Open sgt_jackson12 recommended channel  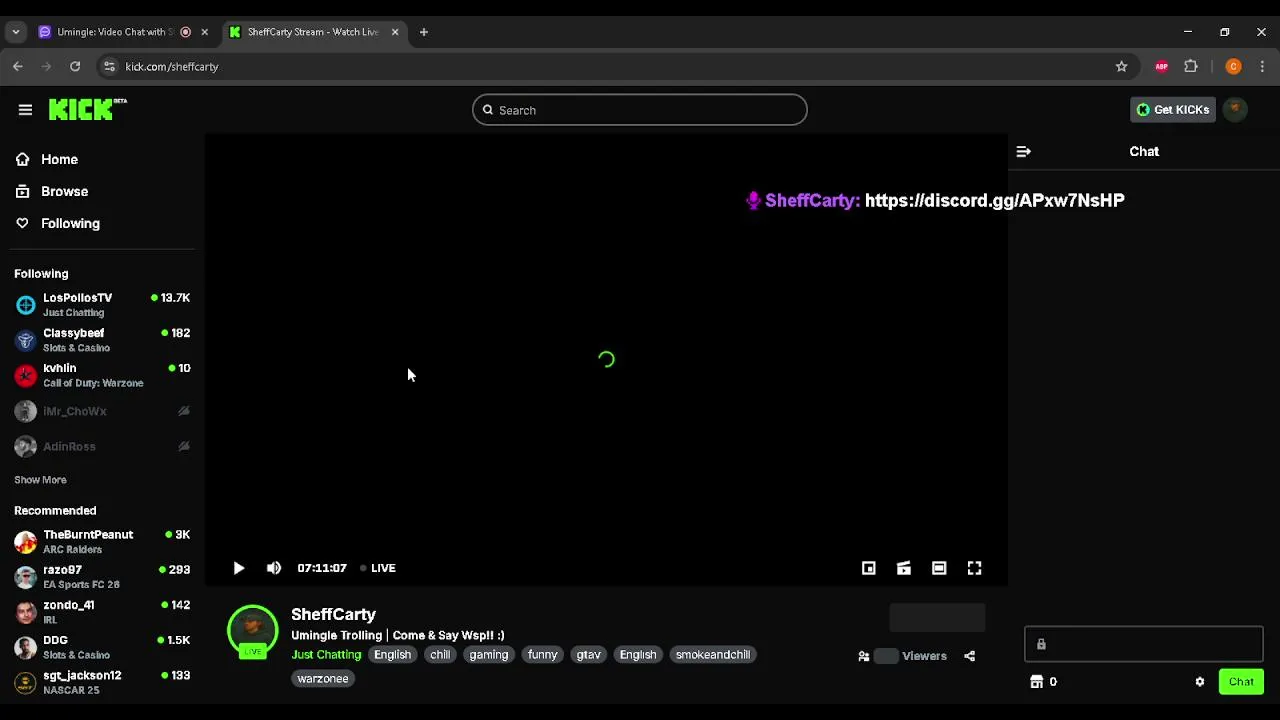click(102, 682)
